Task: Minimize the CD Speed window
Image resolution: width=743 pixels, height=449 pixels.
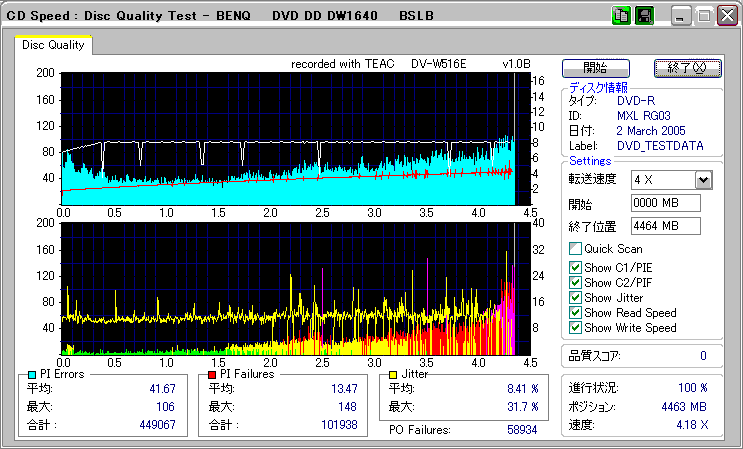Action: click(x=681, y=16)
